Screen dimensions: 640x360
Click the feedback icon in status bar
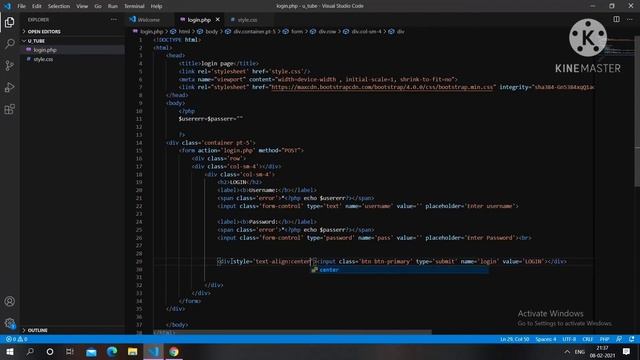click(619, 339)
